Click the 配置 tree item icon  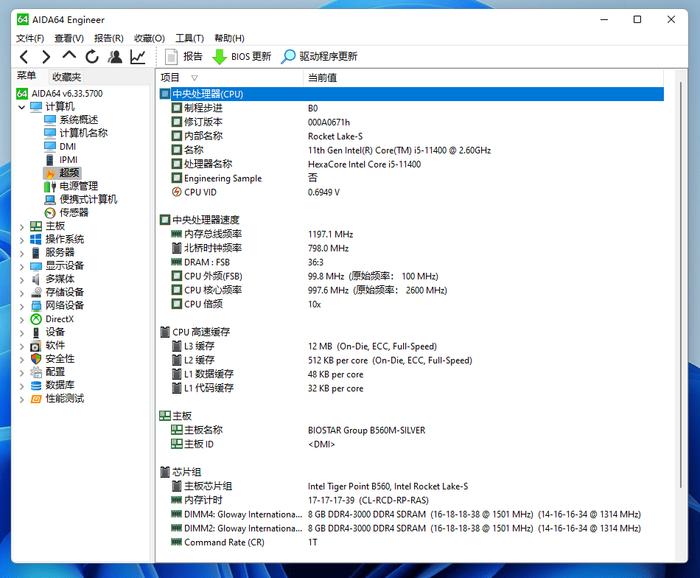pyautogui.click(x=36, y=372)
